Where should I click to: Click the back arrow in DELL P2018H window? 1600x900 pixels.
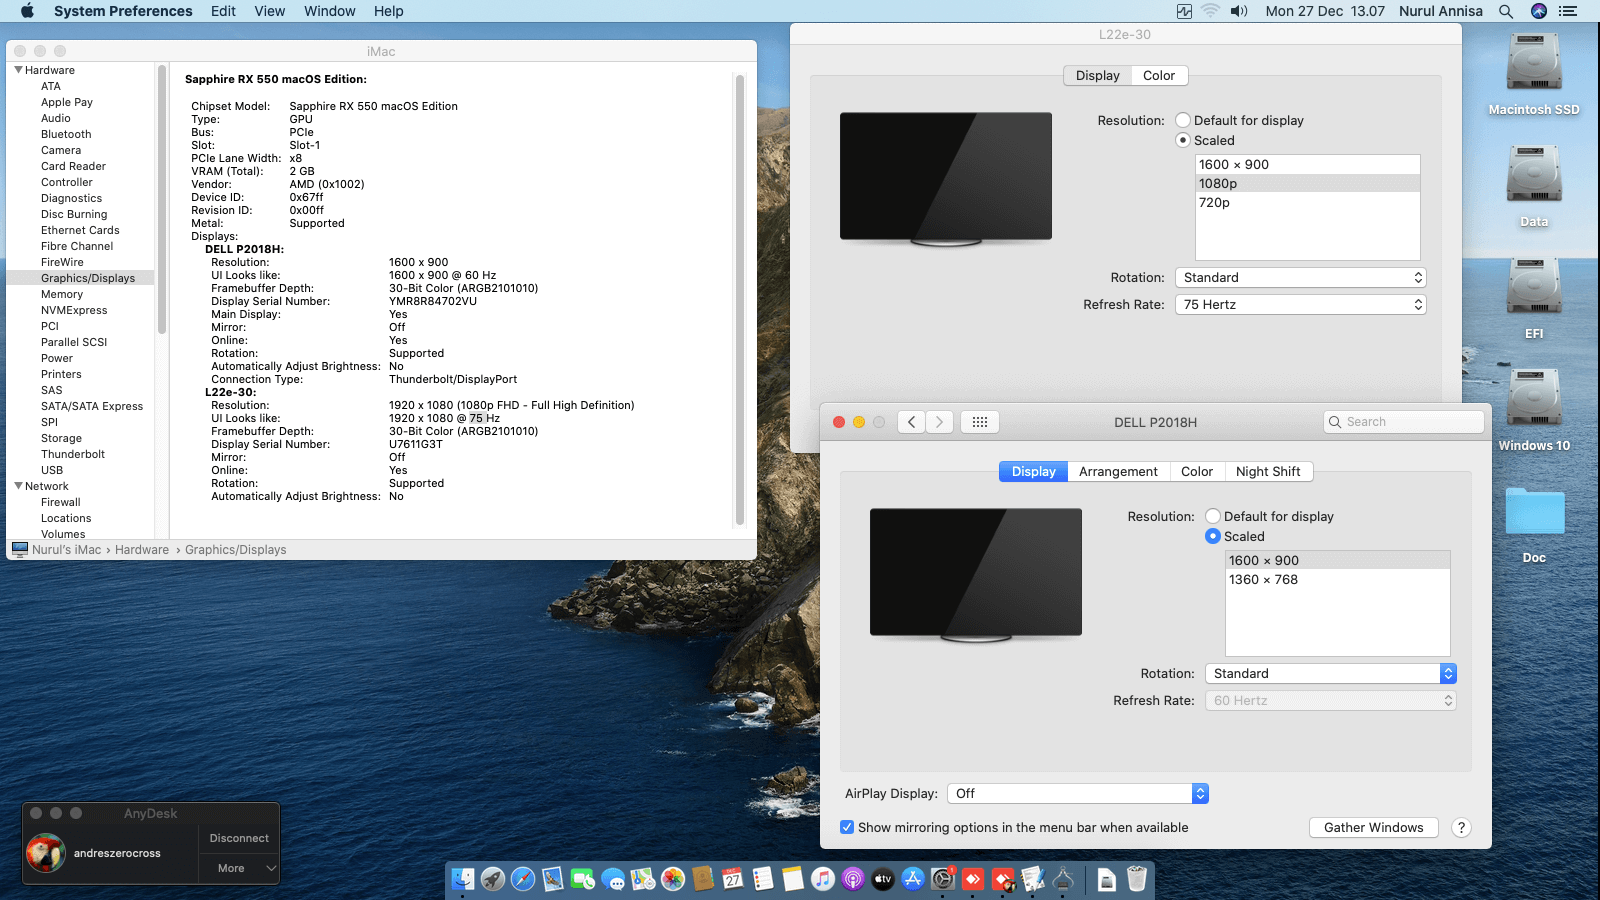click(911, 422)
